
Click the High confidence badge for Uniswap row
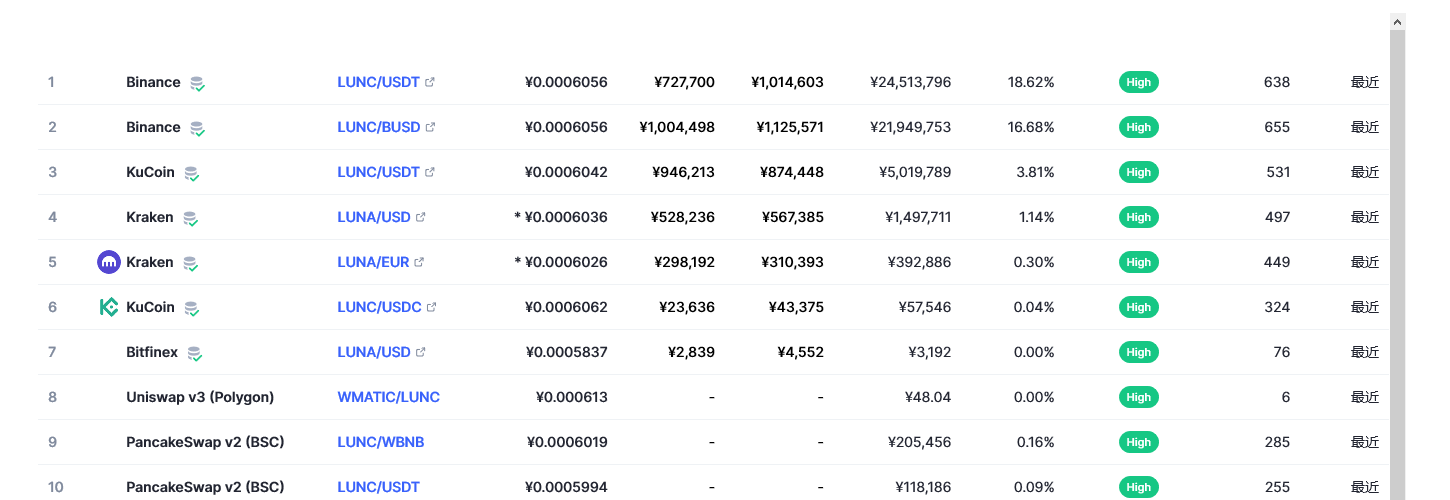pyautogui.click(x=1139, y=397)
